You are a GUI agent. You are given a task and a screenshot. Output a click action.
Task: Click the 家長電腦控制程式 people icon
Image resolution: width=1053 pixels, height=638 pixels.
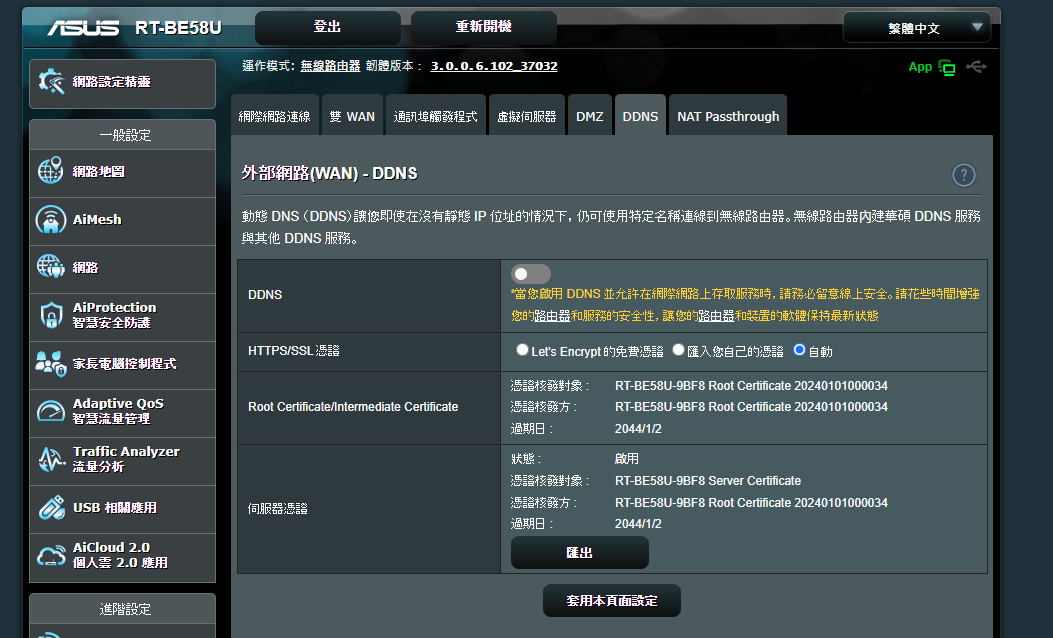pyautogui.click(x=50, y=363)
